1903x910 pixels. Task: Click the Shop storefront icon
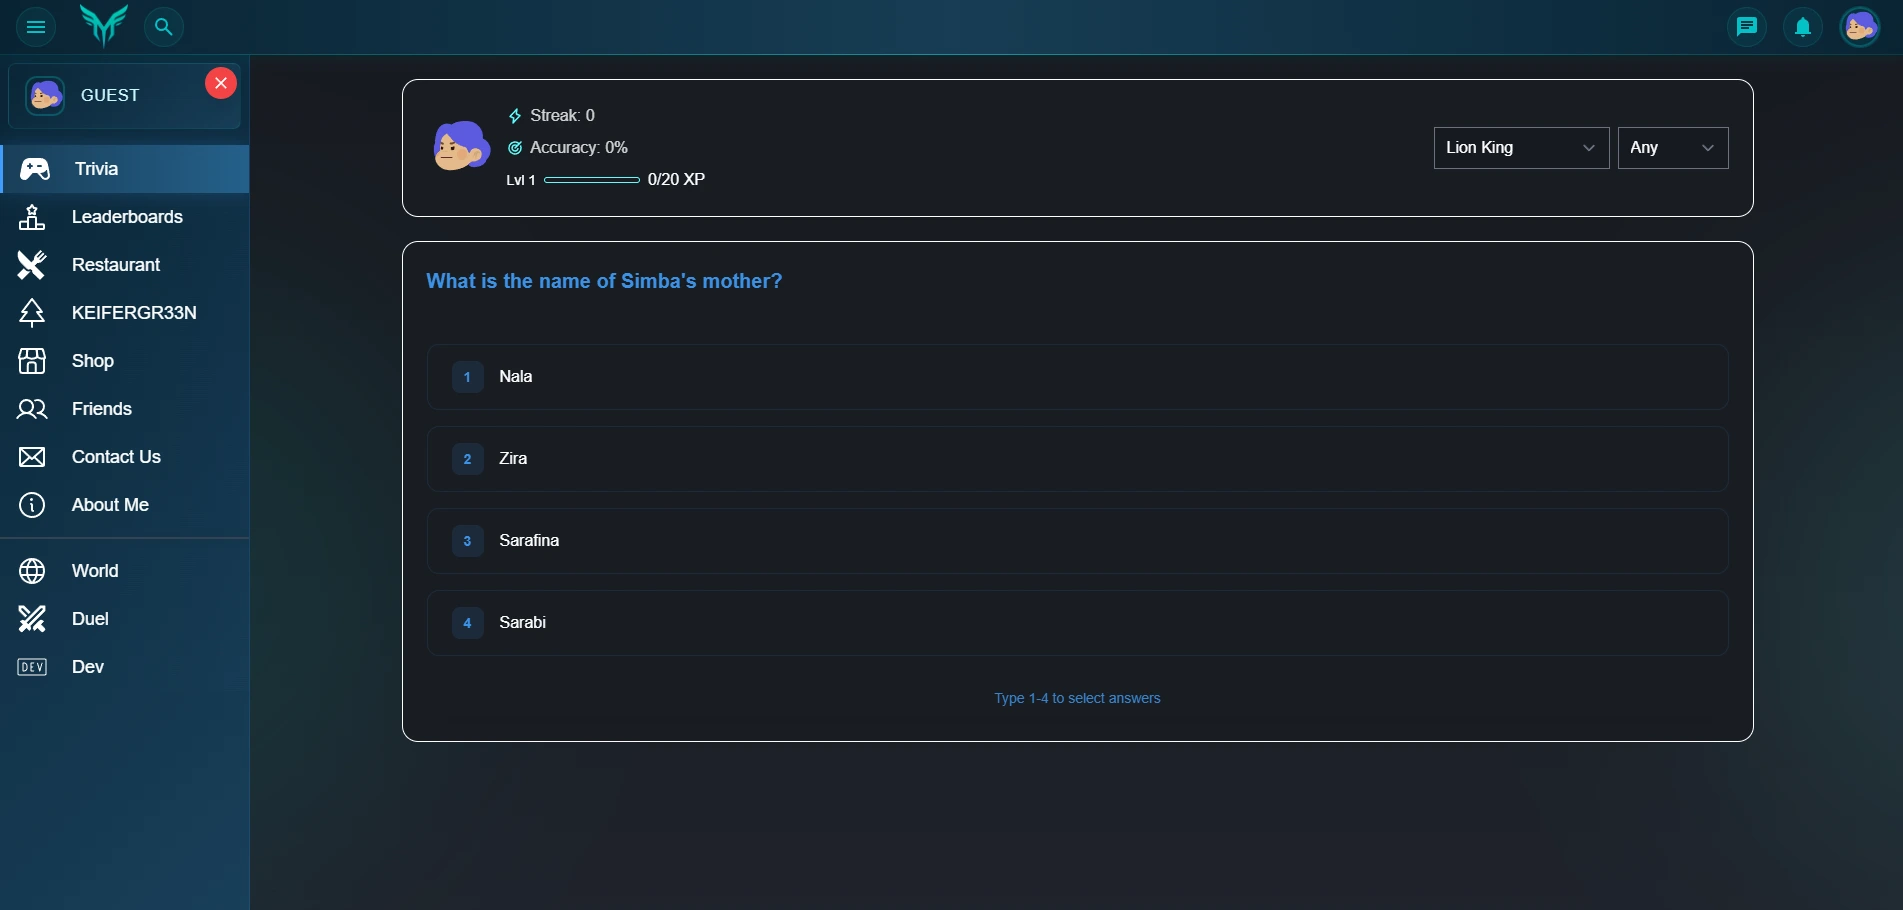click(x=32, y=361)
